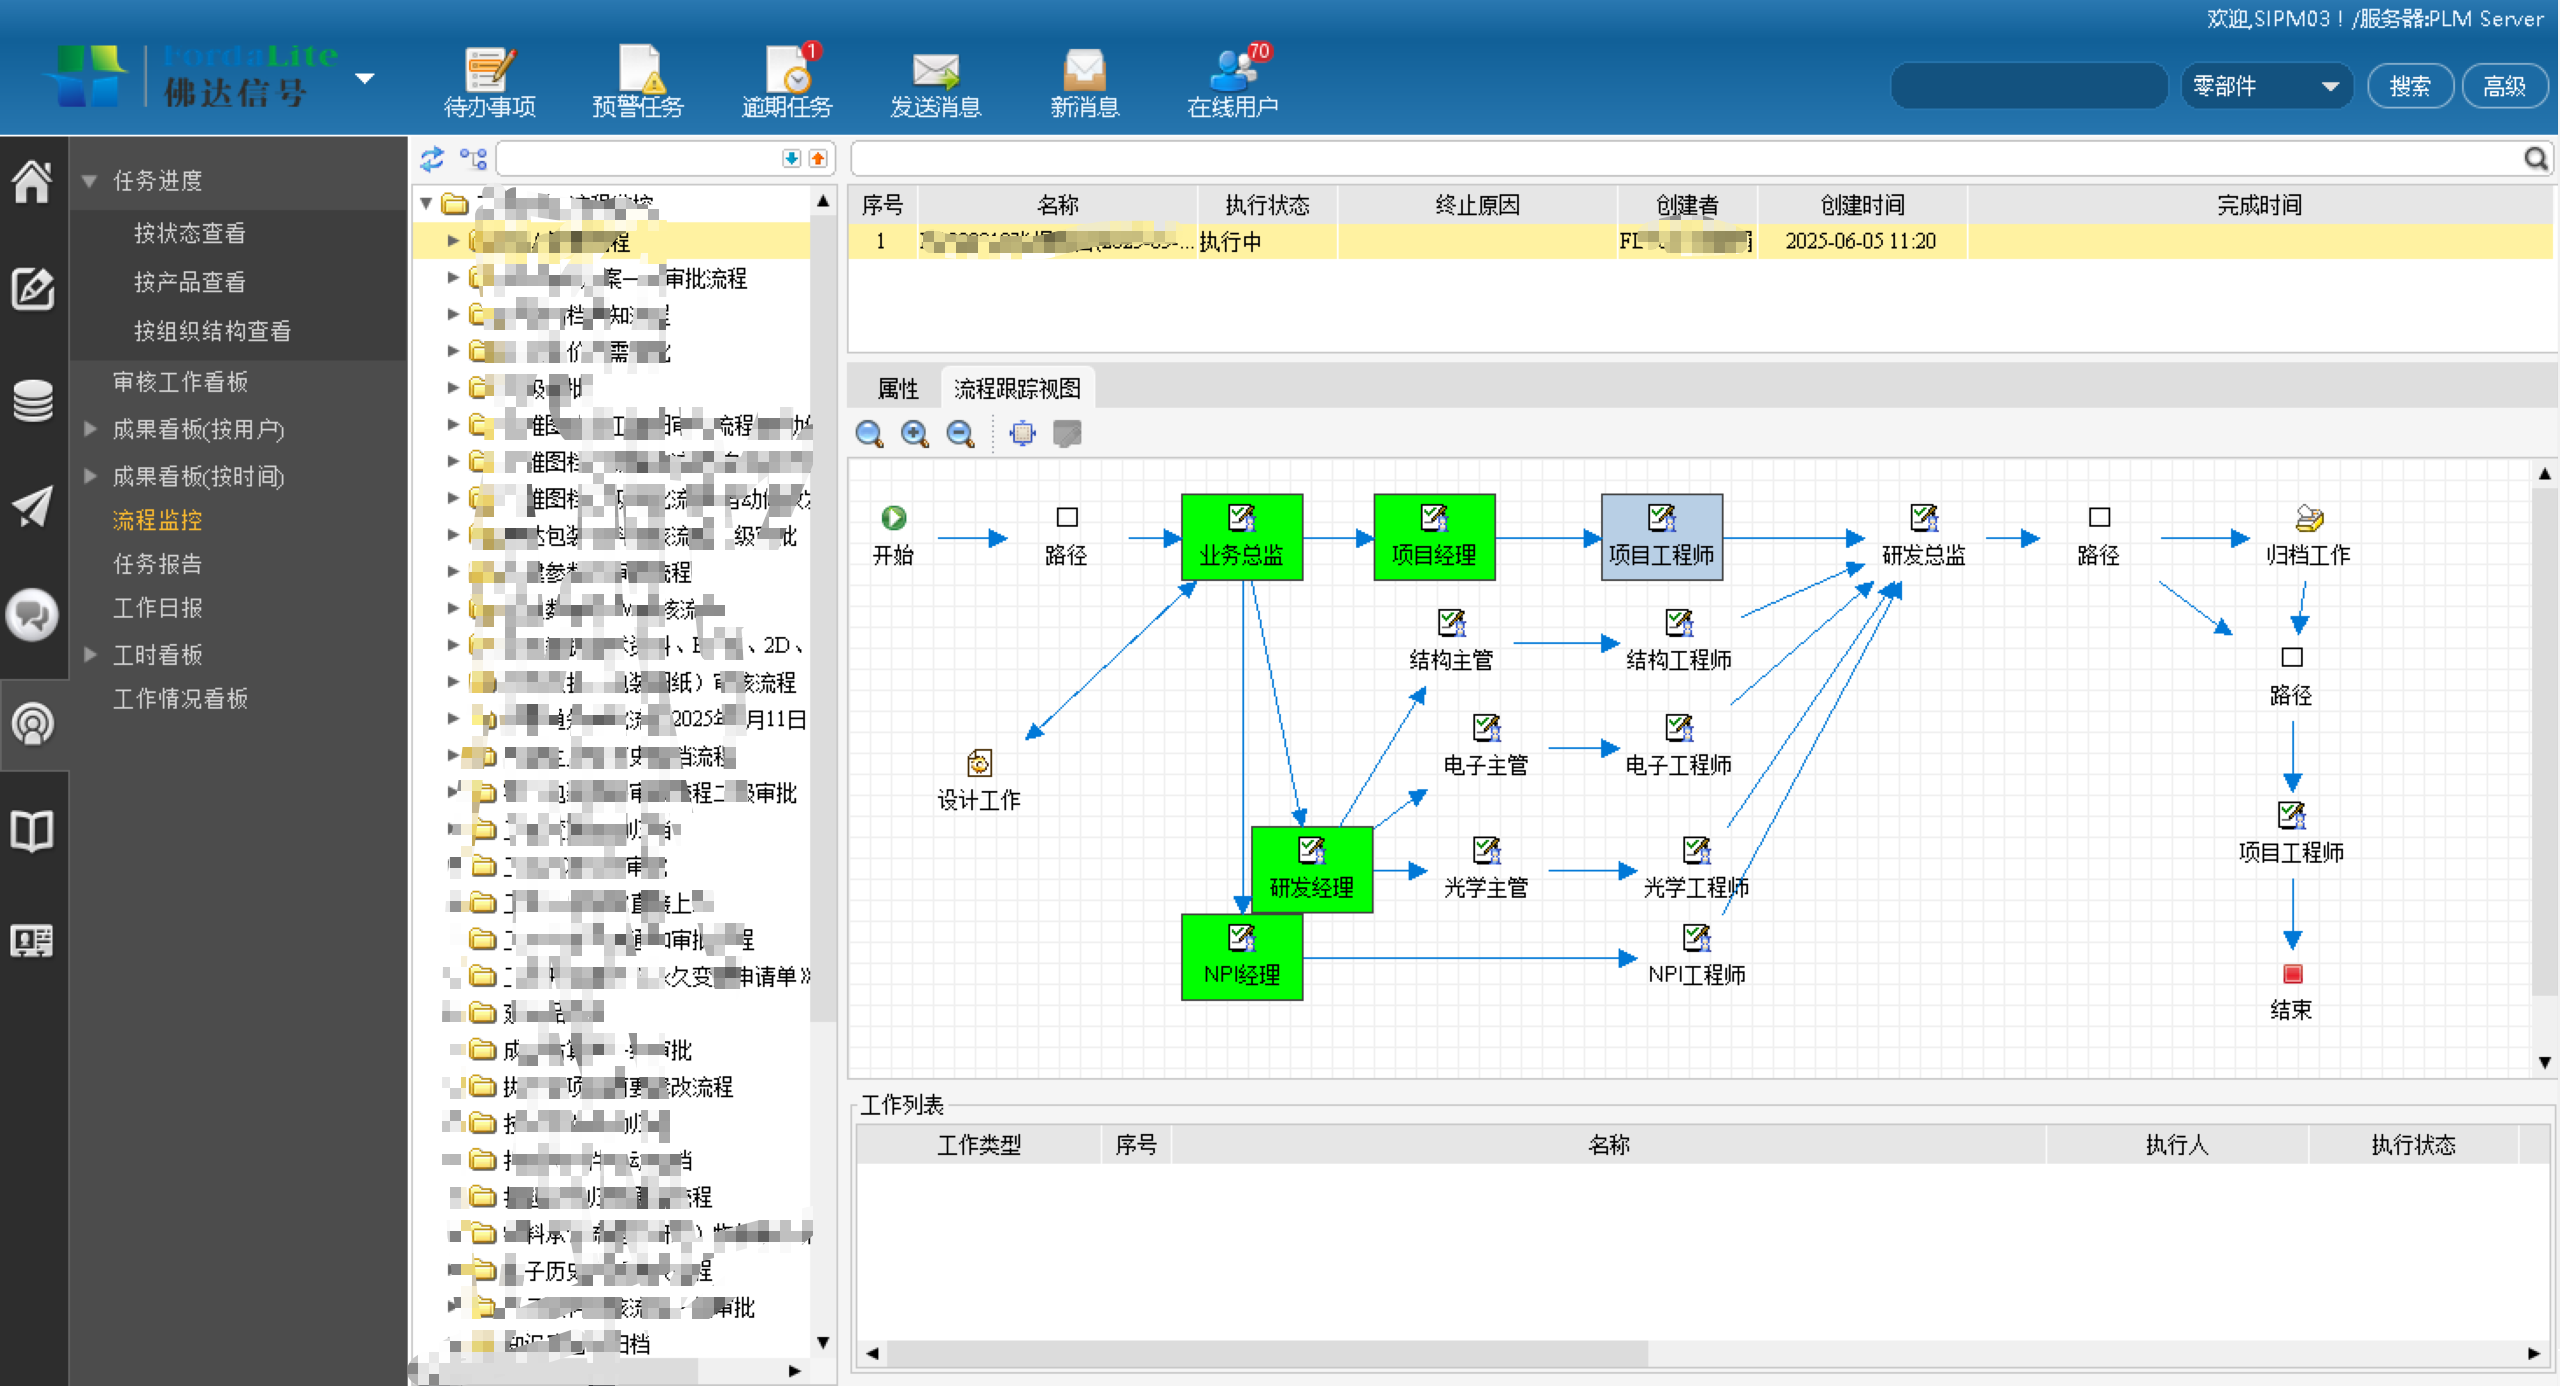Click the orange up arrow in tree search
2560x1386 pixels.
818,159
